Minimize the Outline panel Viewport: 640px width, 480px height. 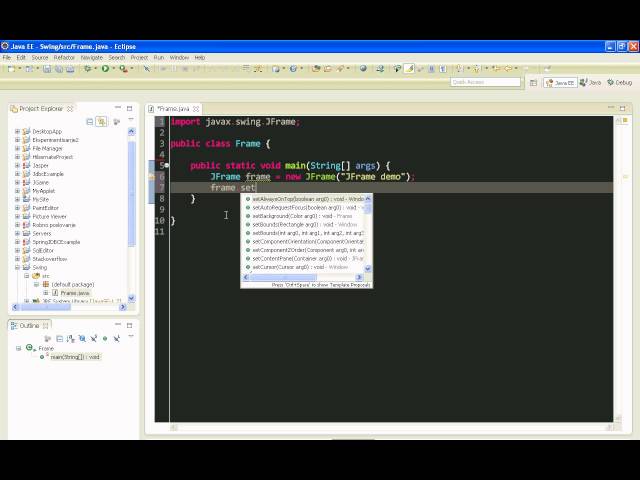(x=118, y=324)
